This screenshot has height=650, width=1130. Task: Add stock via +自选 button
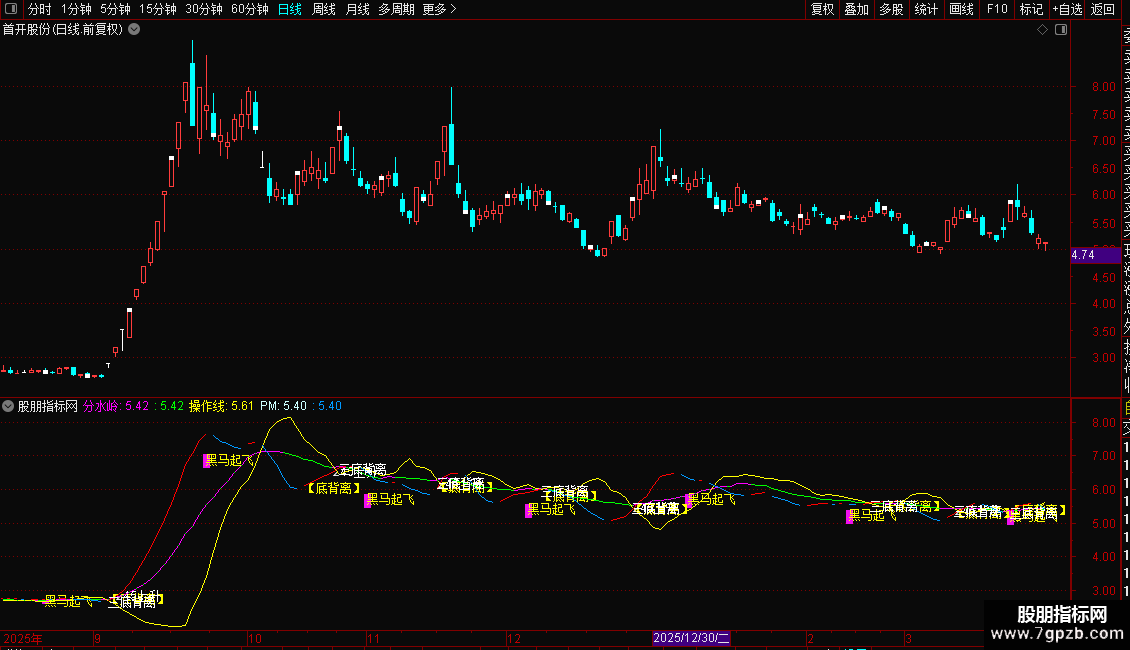pos(1067,9)
